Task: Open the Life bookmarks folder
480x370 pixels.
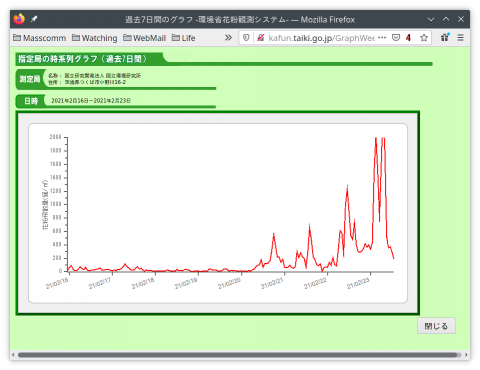Action: coord(183,38)
